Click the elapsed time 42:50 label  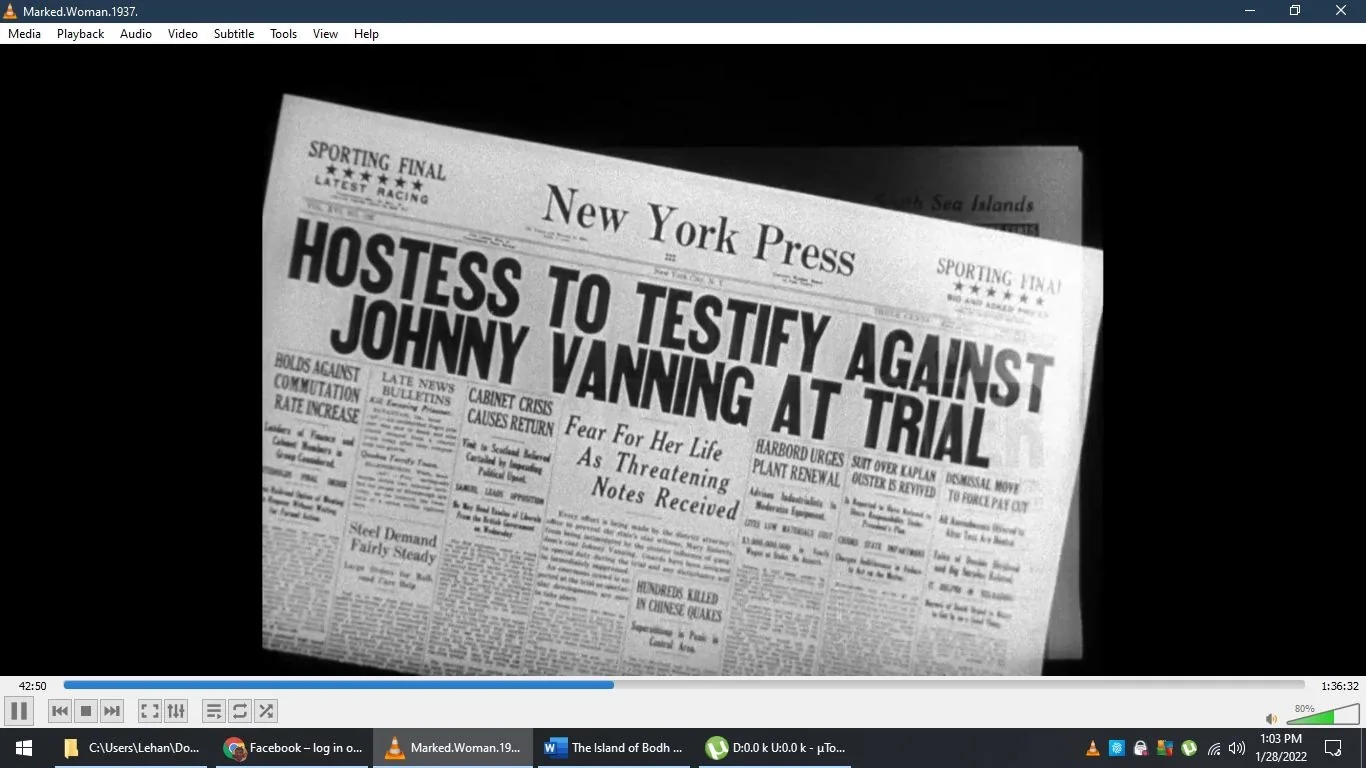pos(33,686)
